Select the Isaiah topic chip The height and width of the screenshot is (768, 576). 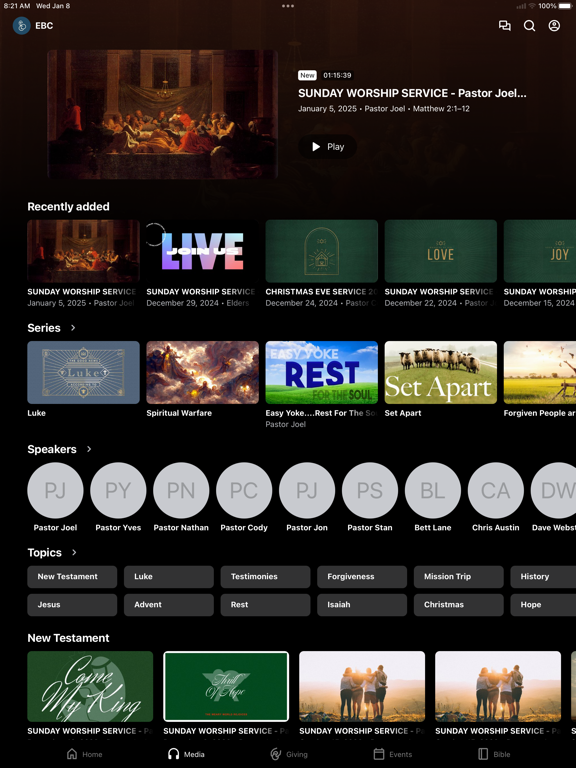362,605
